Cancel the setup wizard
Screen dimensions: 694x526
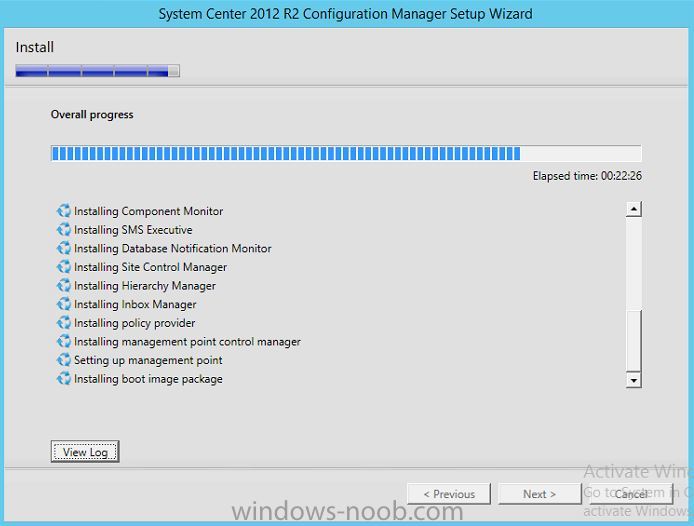631,494
